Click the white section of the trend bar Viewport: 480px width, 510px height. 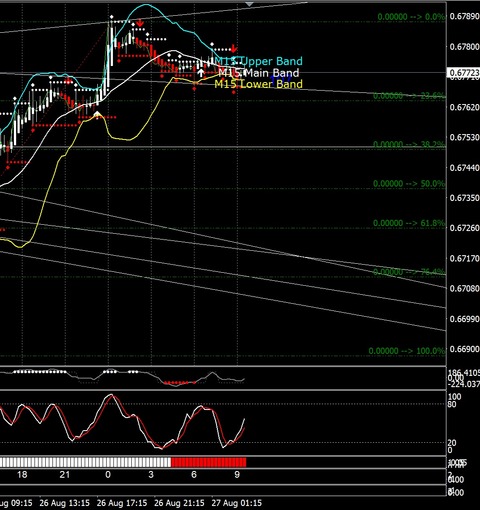pyautogui.click(x=85, y=462)
